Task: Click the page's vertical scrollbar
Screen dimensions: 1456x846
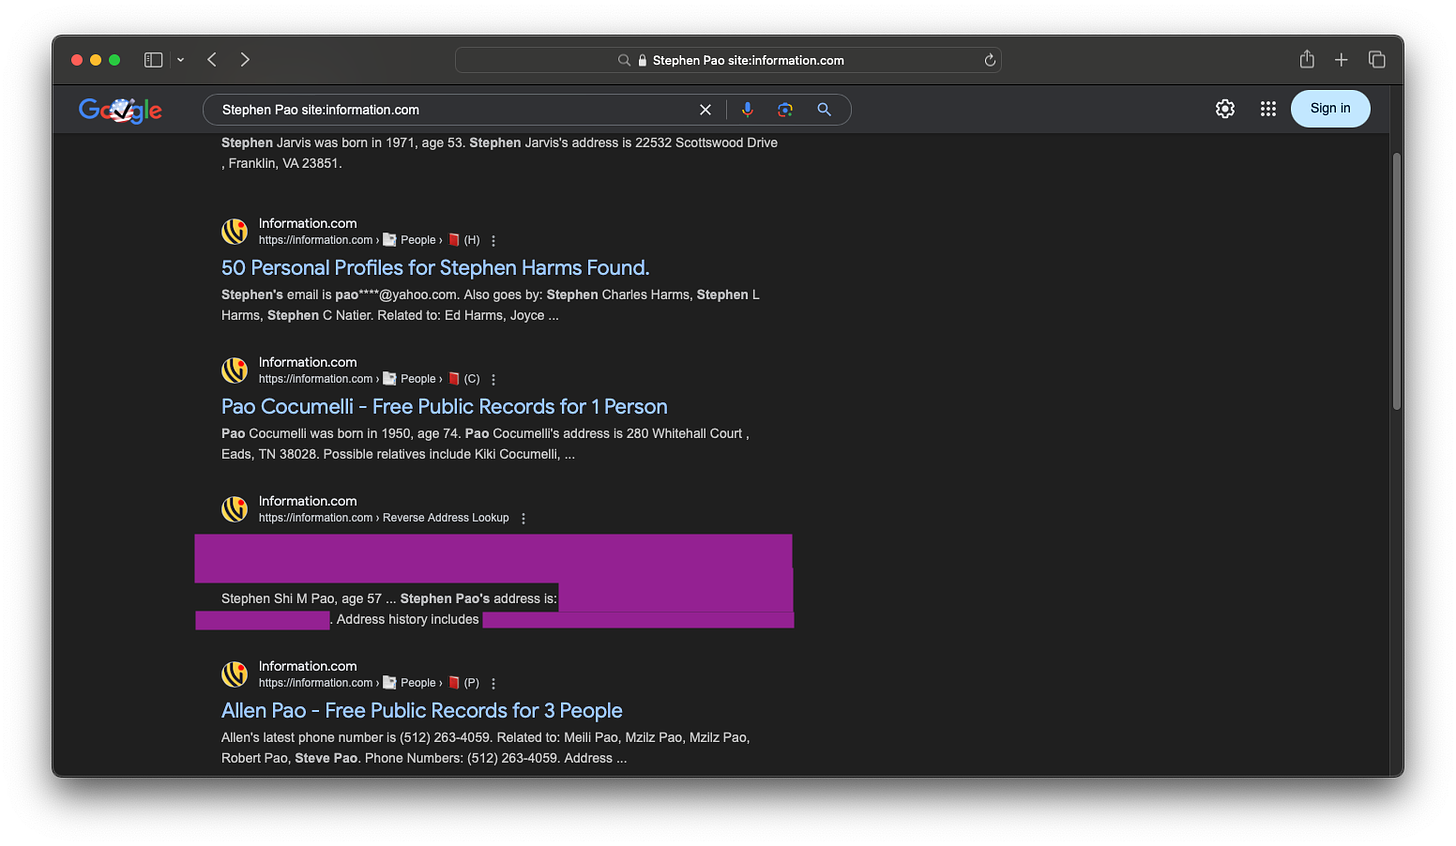Action: [x=1397, y=280]
